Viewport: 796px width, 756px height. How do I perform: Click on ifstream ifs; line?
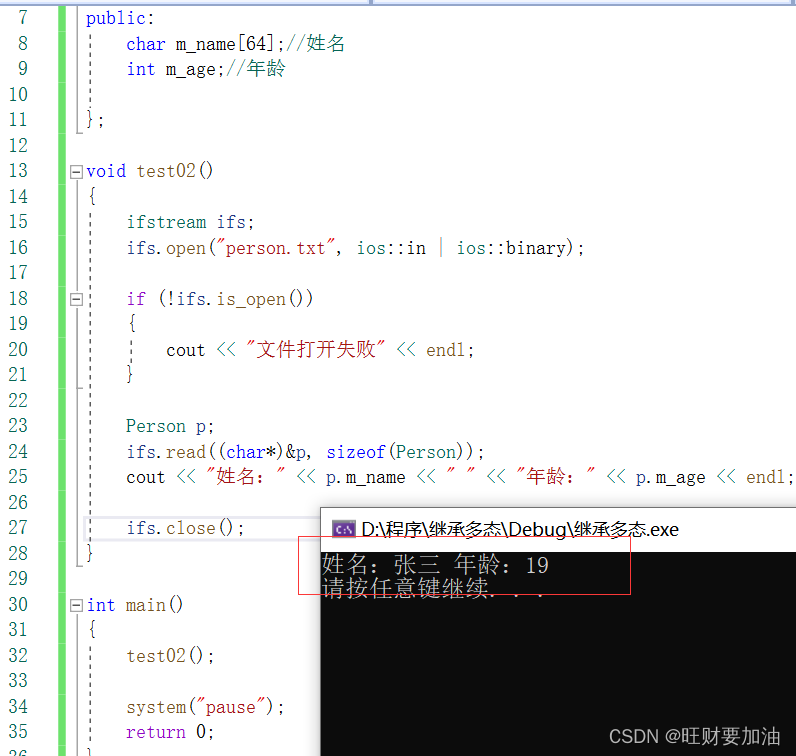pos(190,222)
